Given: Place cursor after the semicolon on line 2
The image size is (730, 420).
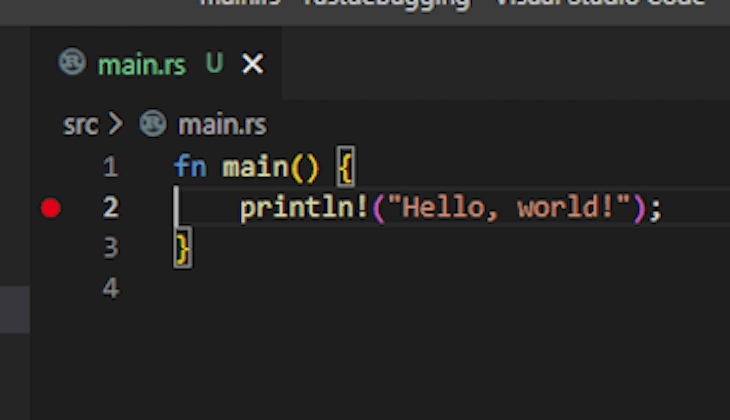Looking at the screenshot, I should [x=664, y=208].
